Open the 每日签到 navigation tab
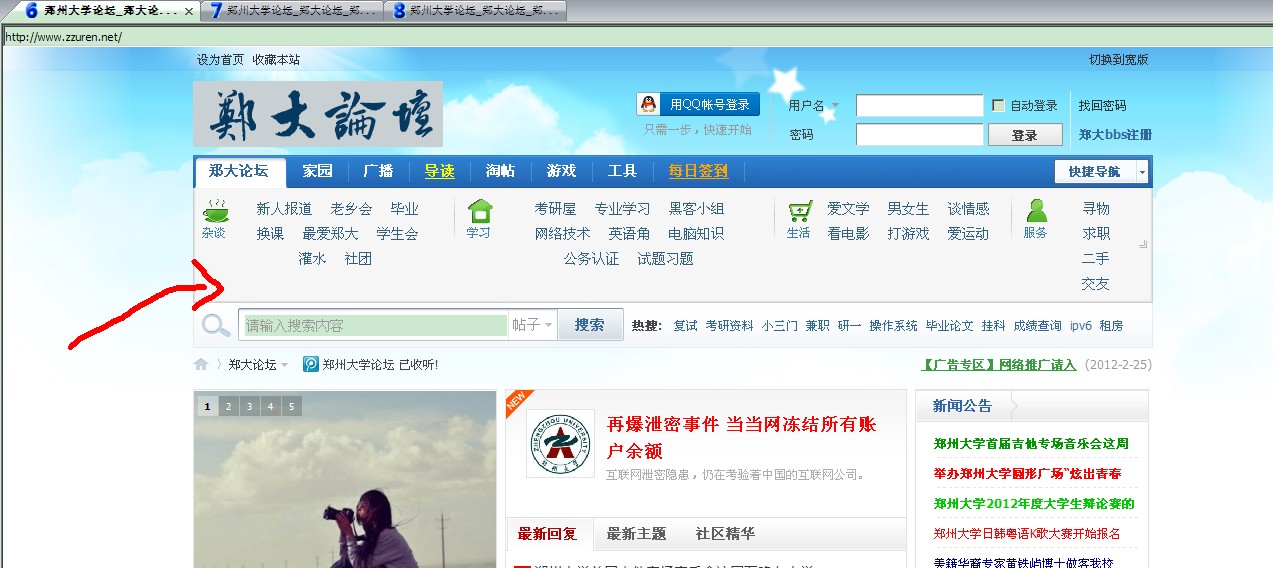This screenshot has height=568, width=1273. tap(698, 171)
